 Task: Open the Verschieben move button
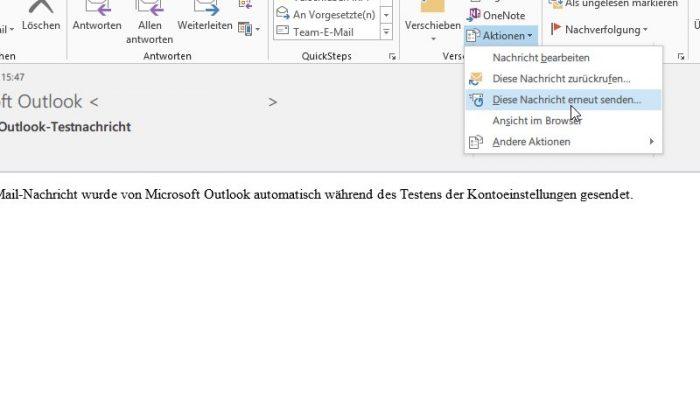[433, 21]
